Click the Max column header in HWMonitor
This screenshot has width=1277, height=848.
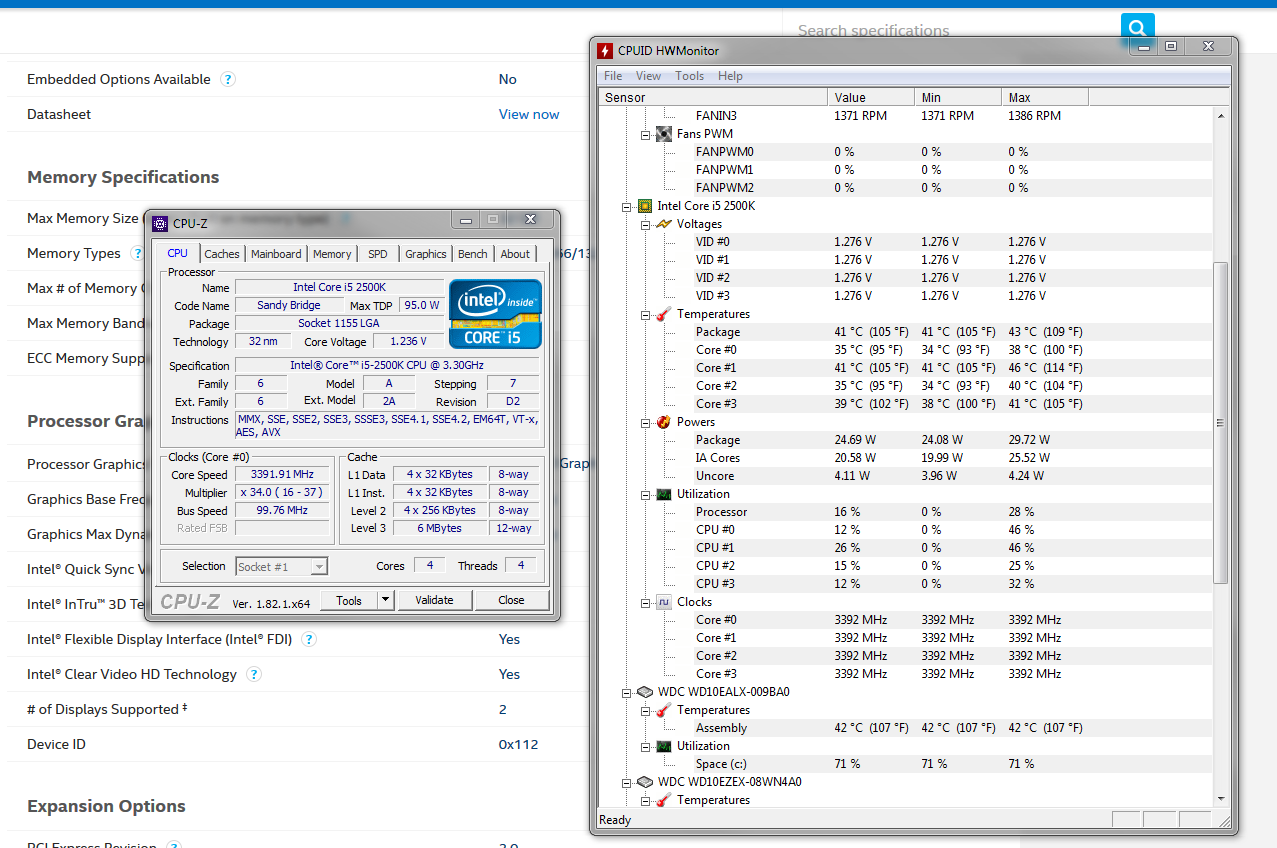tap(1045, 97)
